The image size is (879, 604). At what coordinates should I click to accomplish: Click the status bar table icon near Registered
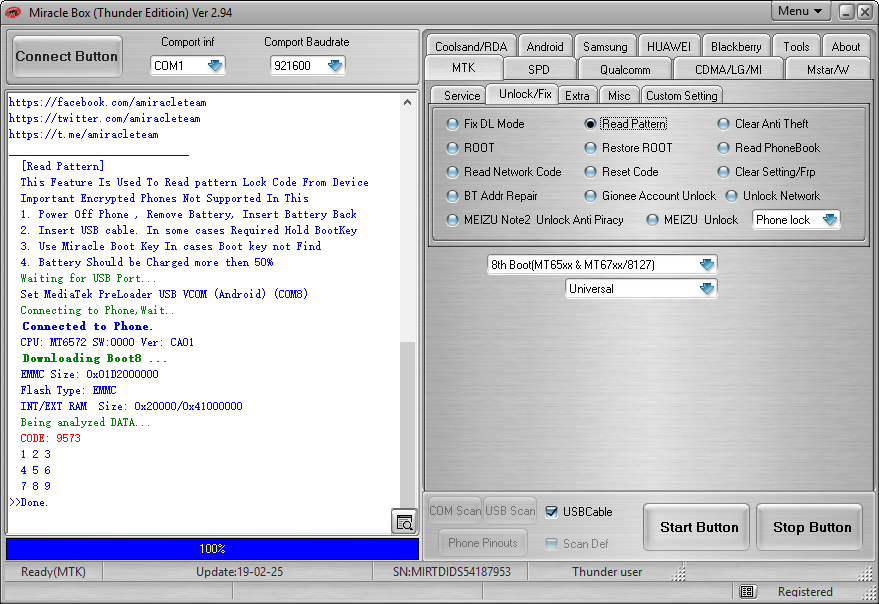[x=746, y=591]
